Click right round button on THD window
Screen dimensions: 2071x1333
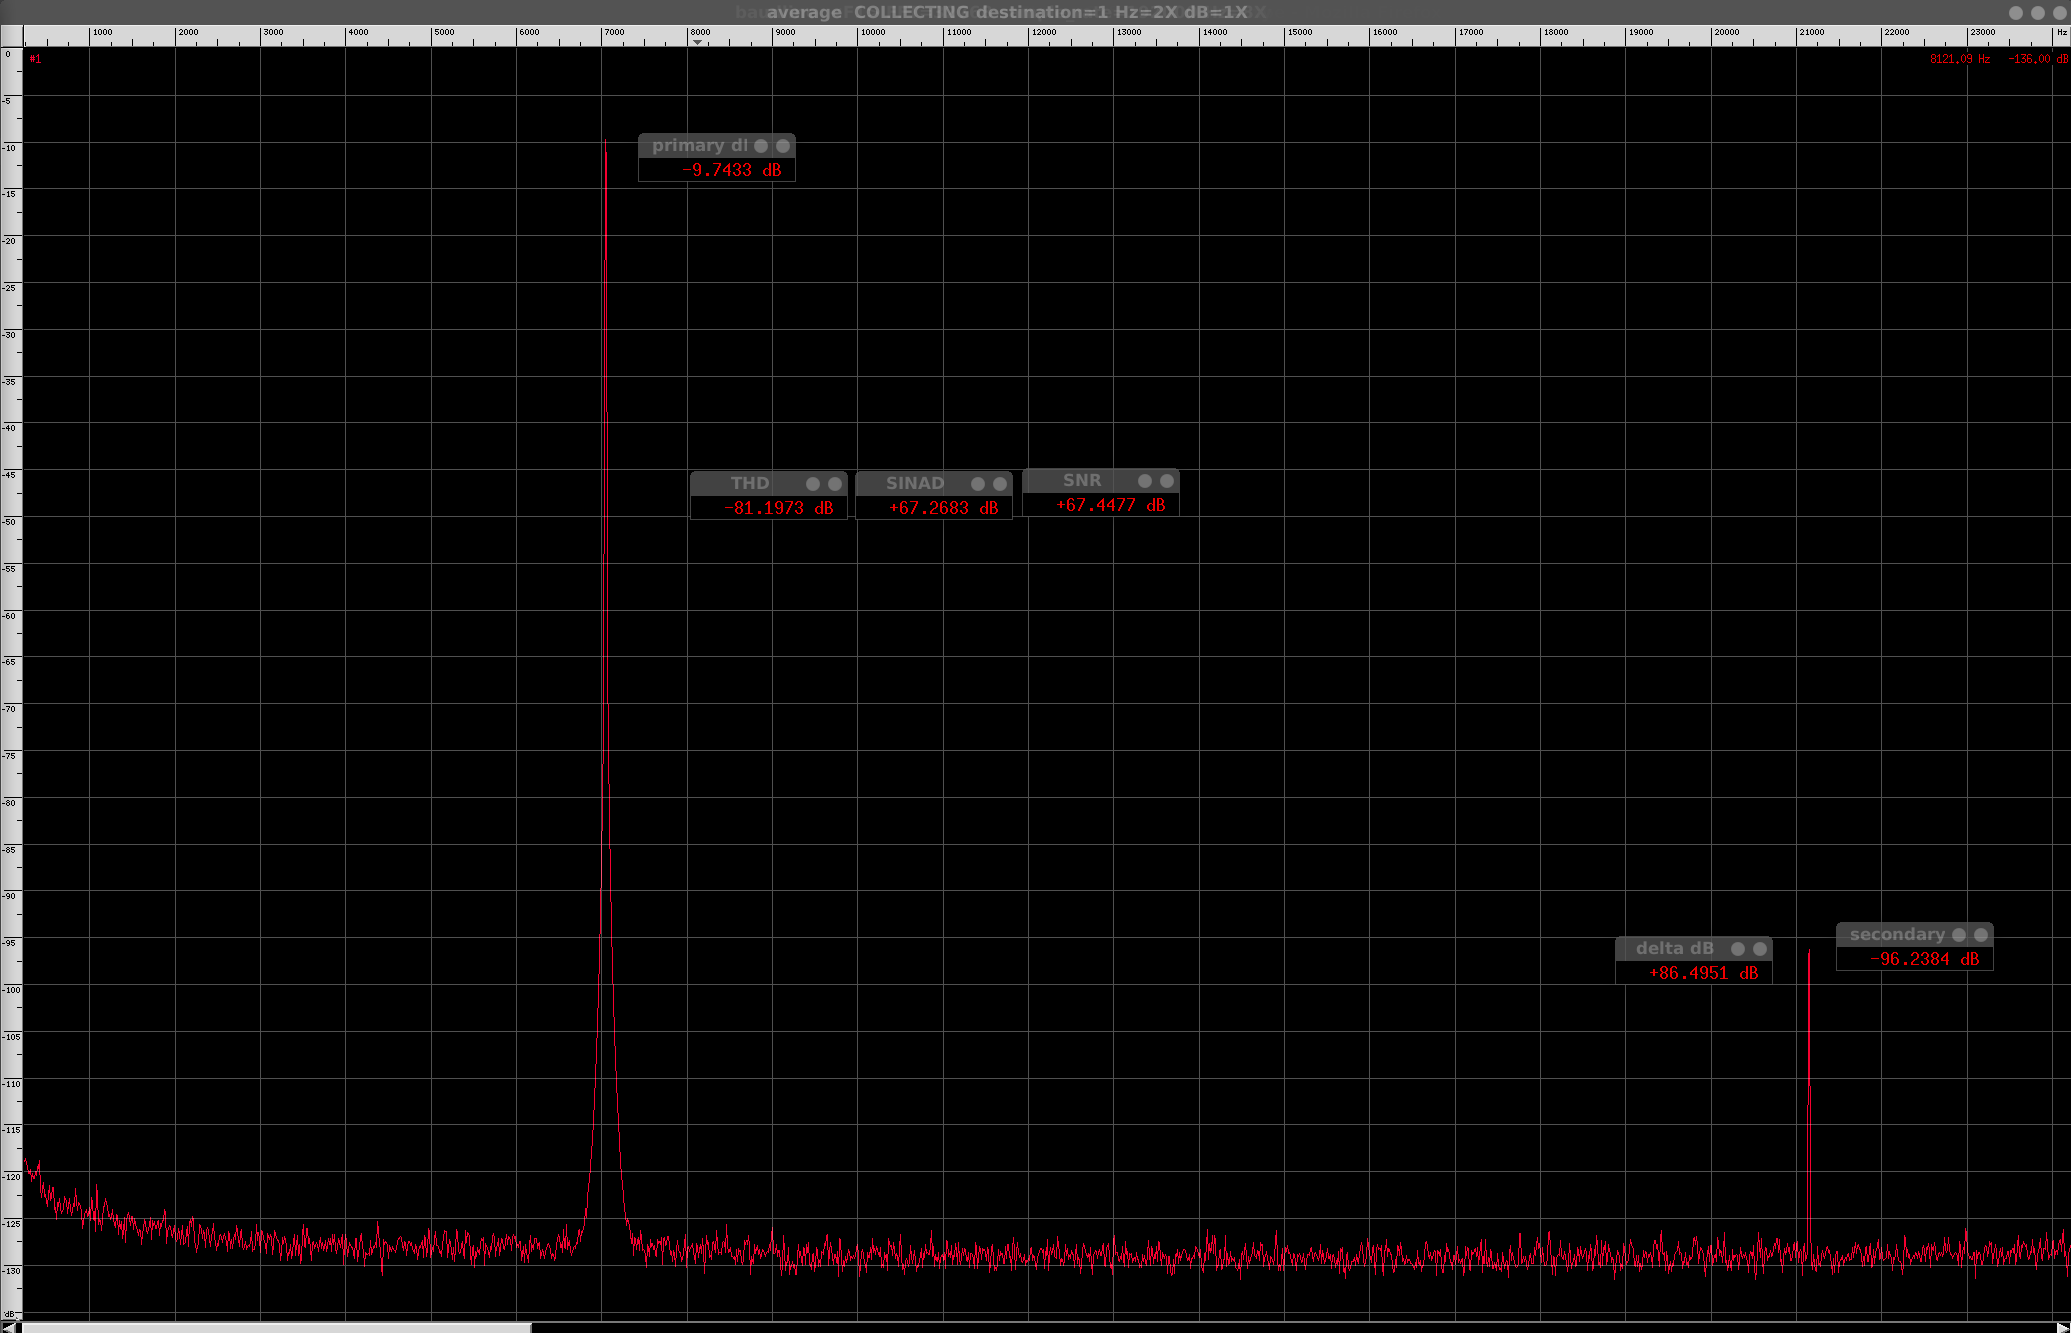click(x=835, y=484)
